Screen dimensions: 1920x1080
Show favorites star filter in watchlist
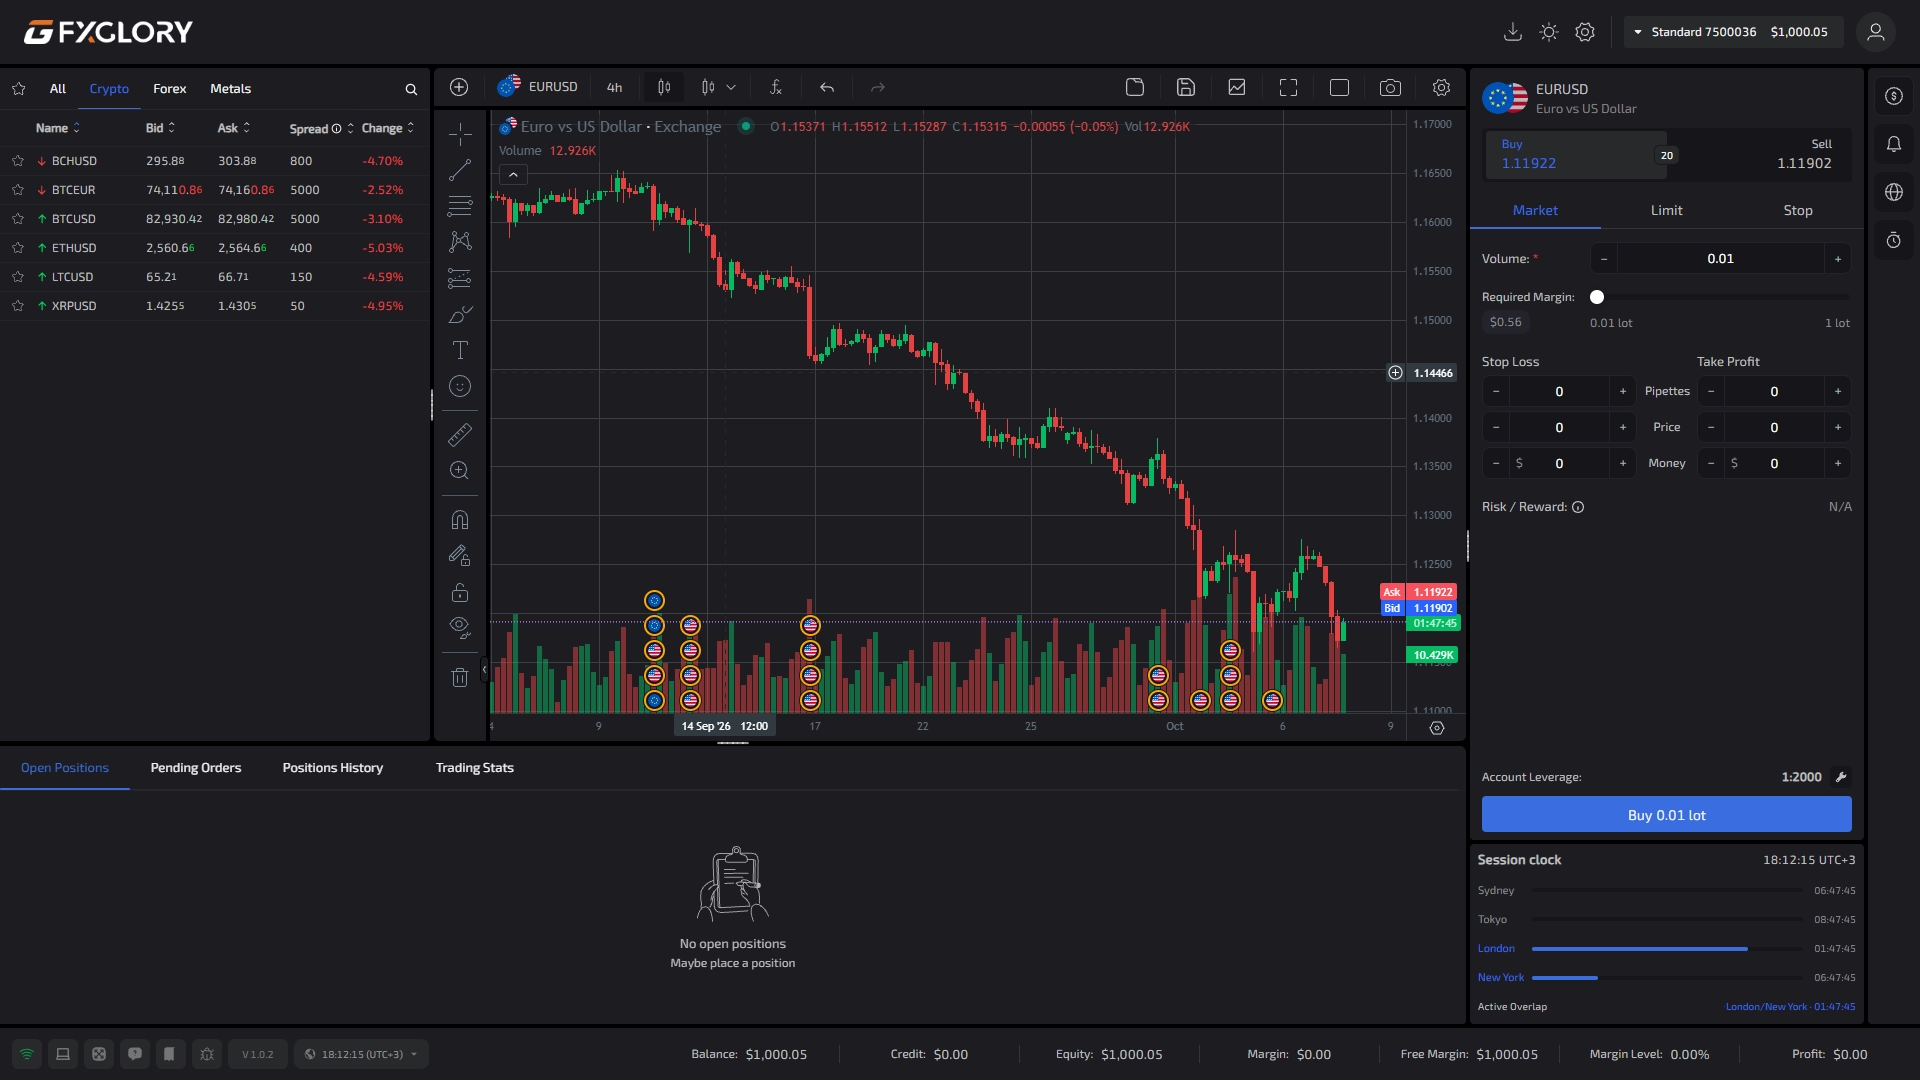pos(18,89)
